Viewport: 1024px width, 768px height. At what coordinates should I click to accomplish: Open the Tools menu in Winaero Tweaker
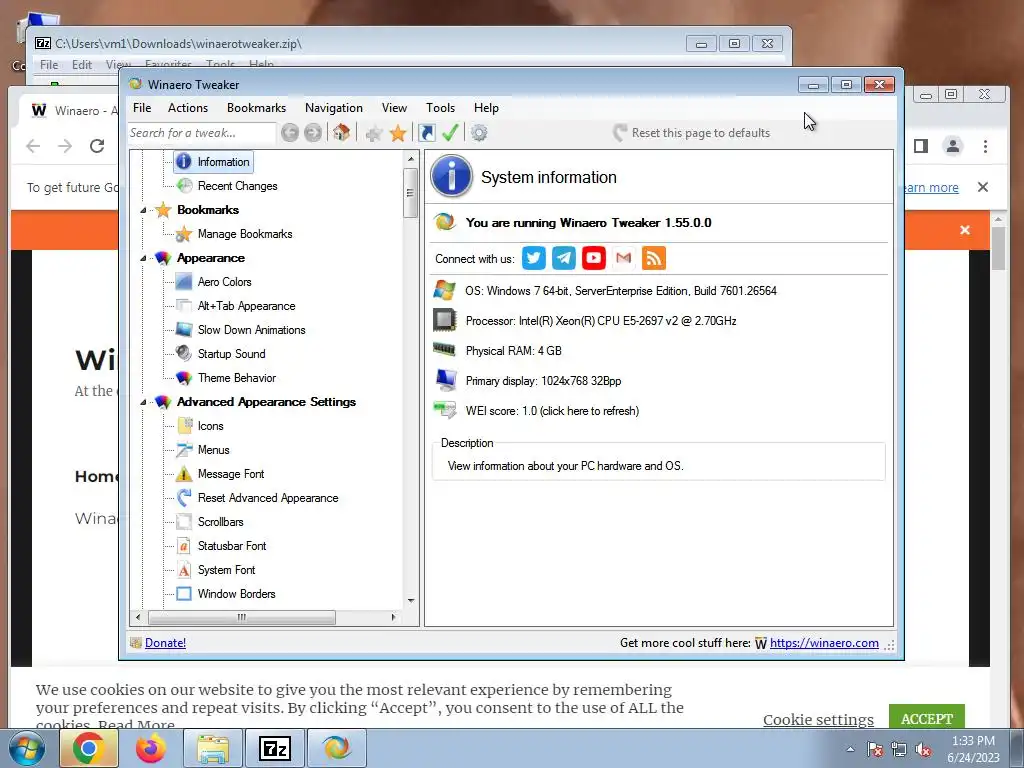pyautogui.click(x=441, y=108)
